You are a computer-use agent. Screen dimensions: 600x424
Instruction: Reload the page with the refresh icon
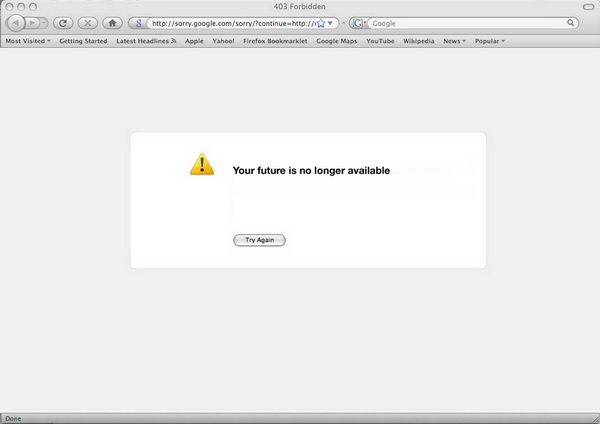click(63, 23)
